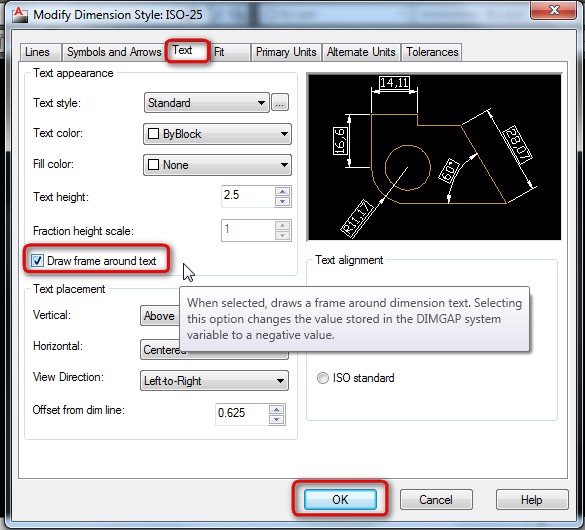
Task: Select the ISO standard radio button
Action: point(323,378)
